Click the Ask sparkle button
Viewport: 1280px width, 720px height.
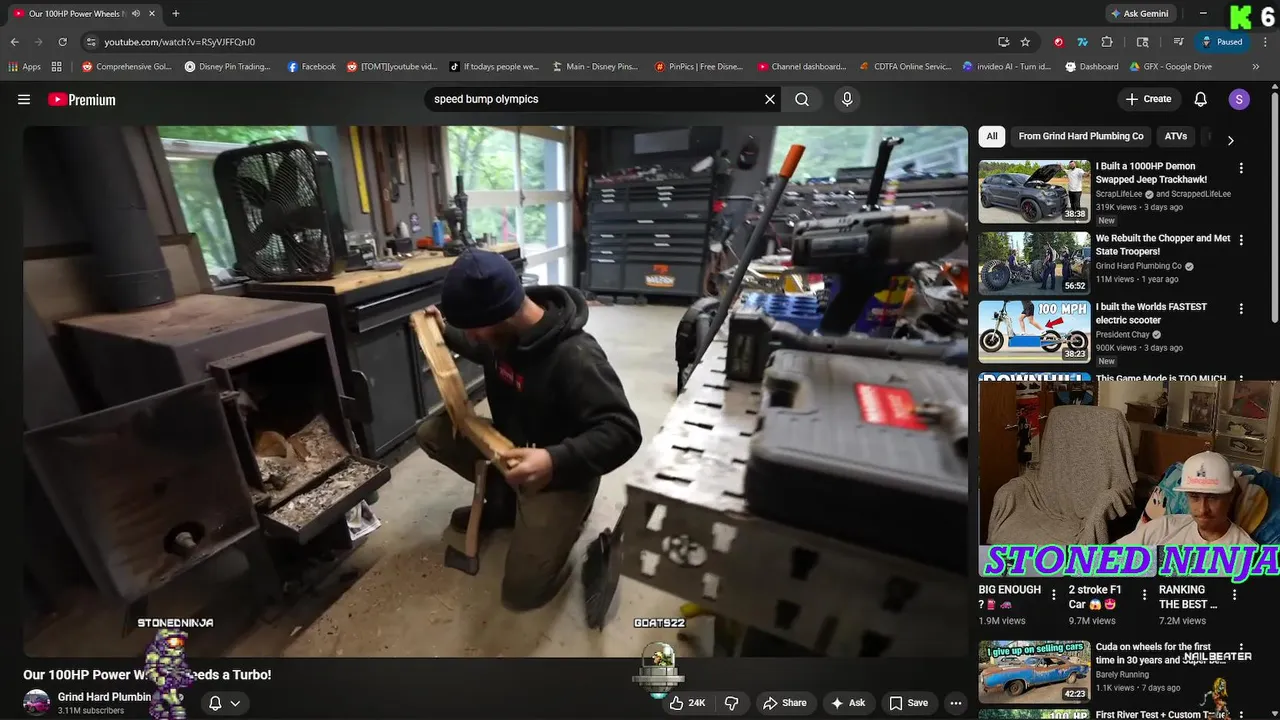(x=848, y=703)
